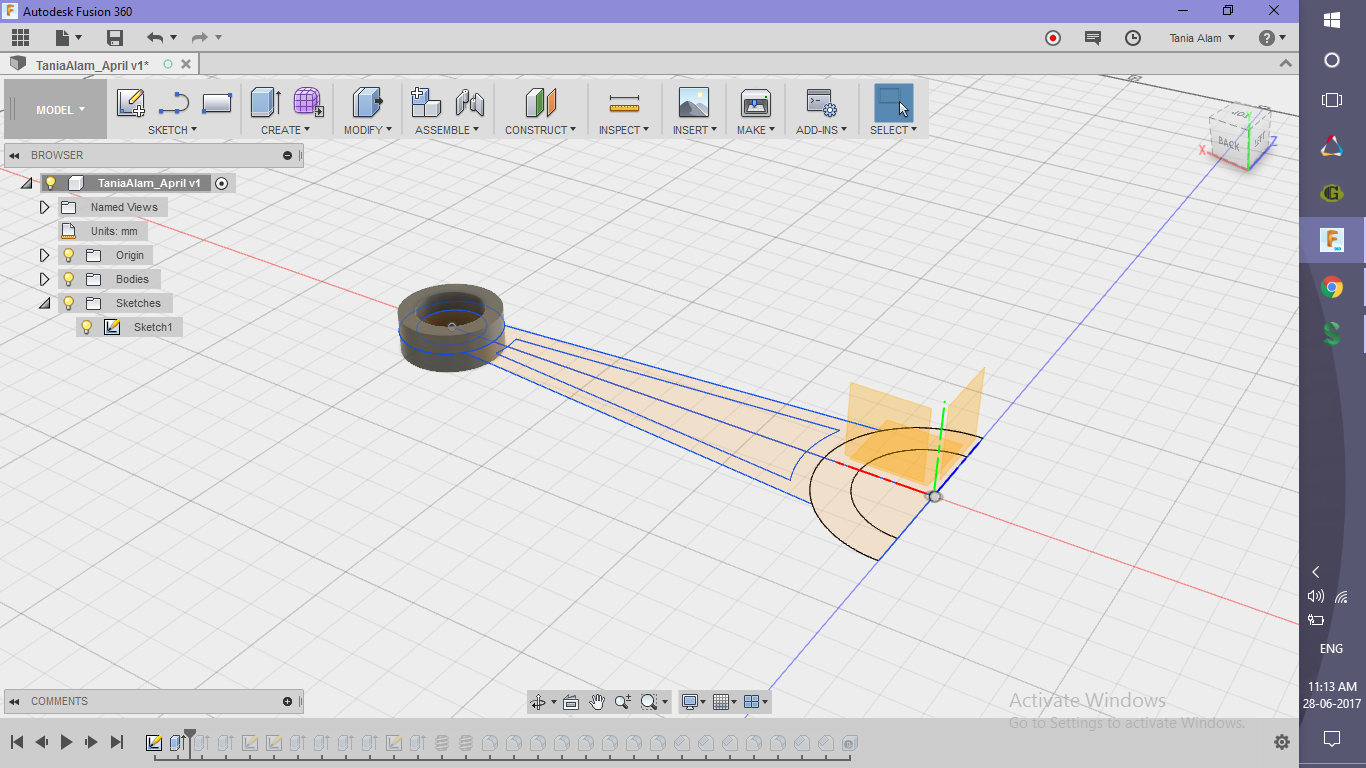Jump to timeline end
This screenshot has width=1366, height=768.
[x=117, y=742]
